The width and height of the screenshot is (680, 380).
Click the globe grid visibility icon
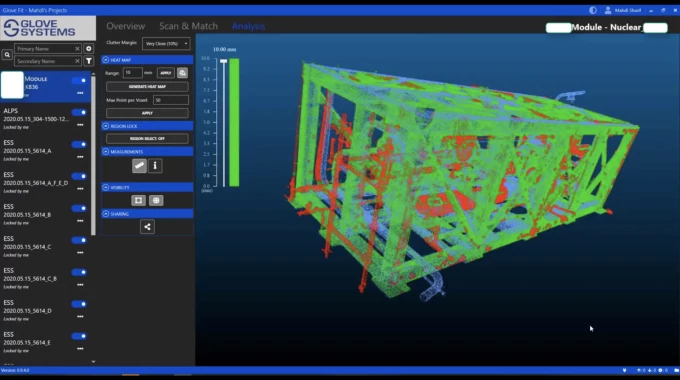pos(156,200)
